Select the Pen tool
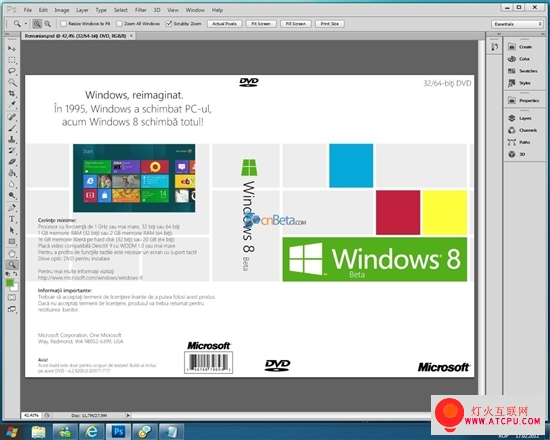Screen dimensions: 550x440 [x=12, y=208]
